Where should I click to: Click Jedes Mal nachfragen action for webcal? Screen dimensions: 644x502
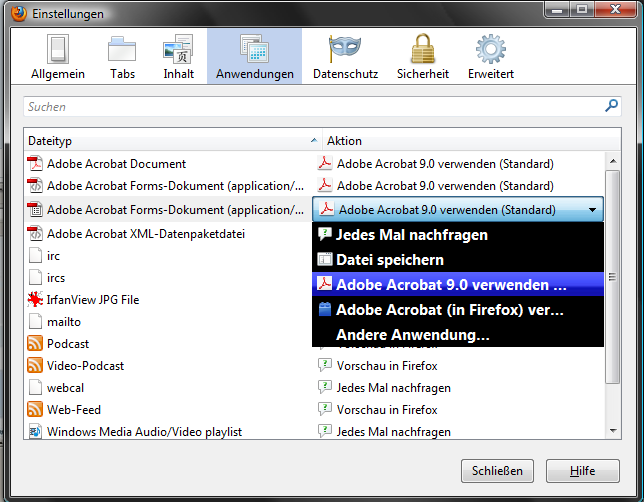384,388
